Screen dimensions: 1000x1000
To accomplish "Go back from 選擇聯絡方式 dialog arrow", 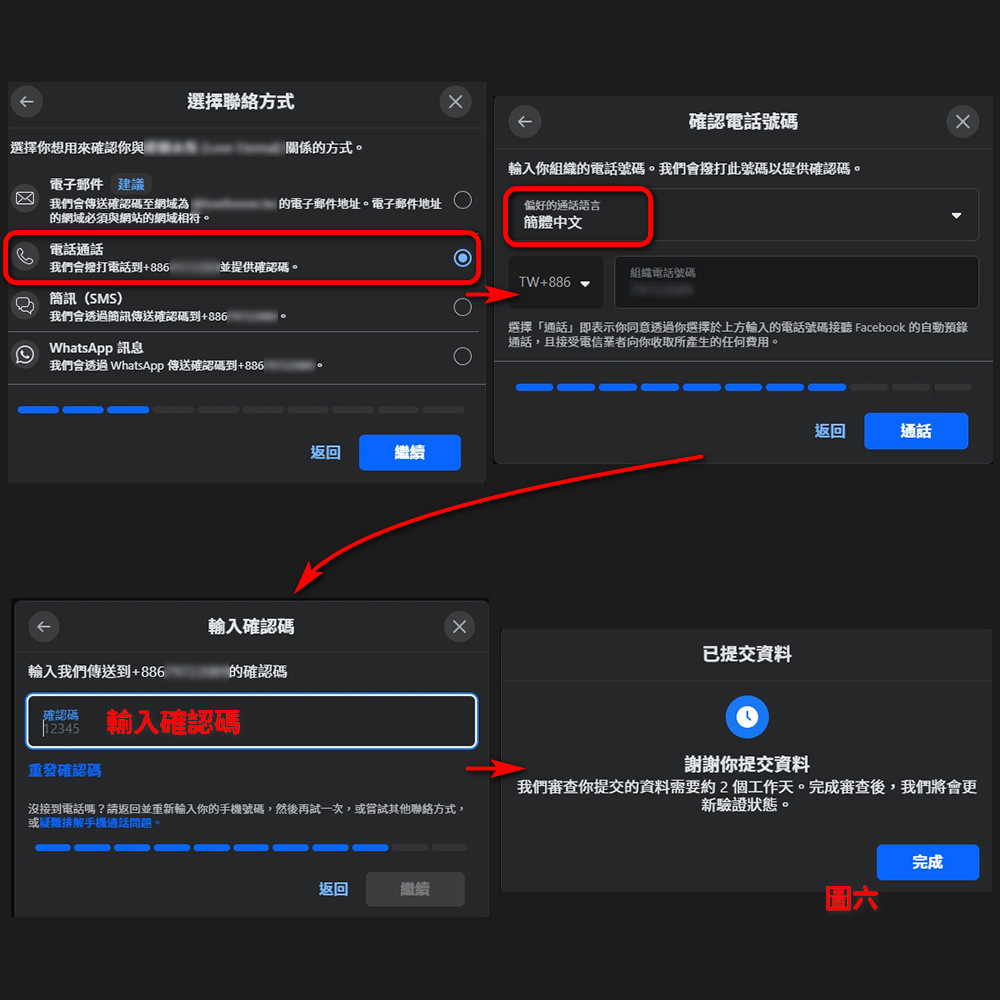I will [x=26, y=101].
